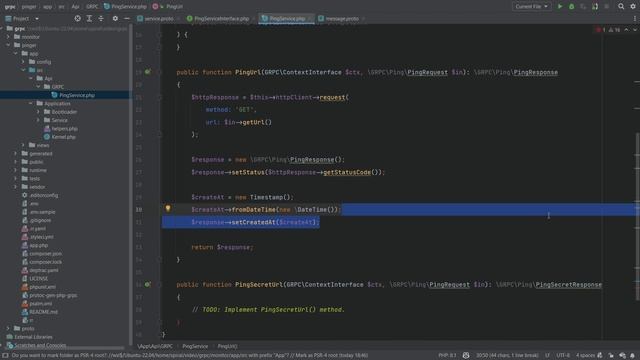Click the notifications bell icon in the status bar
Screen dimensions: 640x360
632,356
